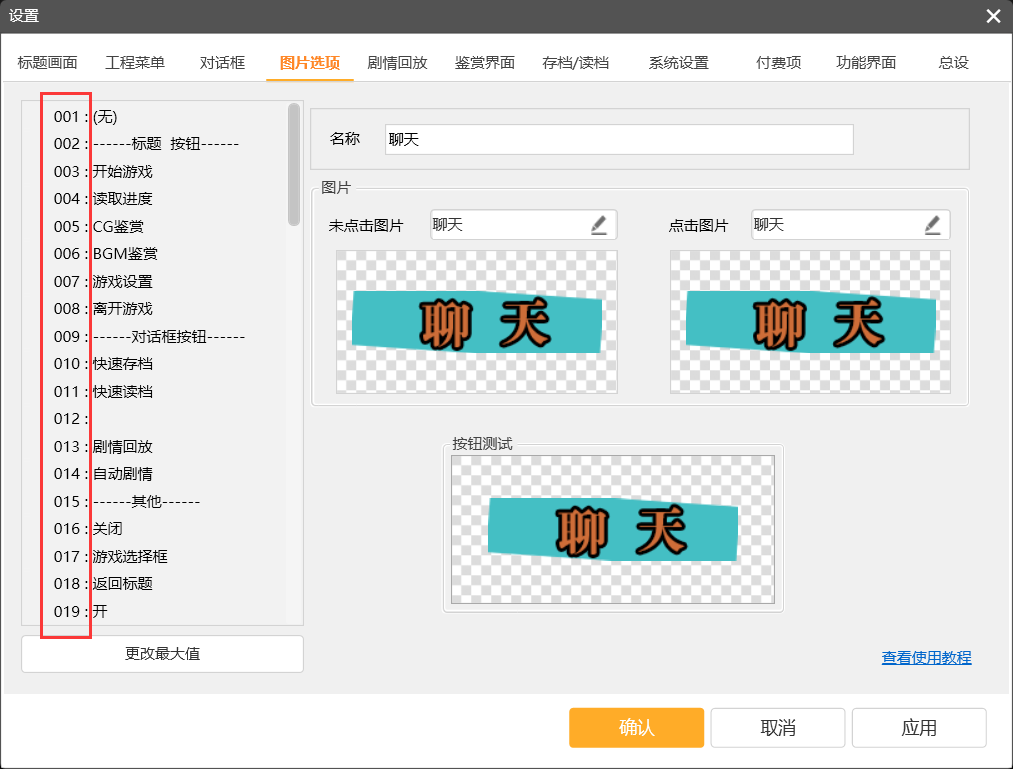Viewport: 1013px width, 769px height.
Task: Click the 名称 text field
Action: click(619, 140)
